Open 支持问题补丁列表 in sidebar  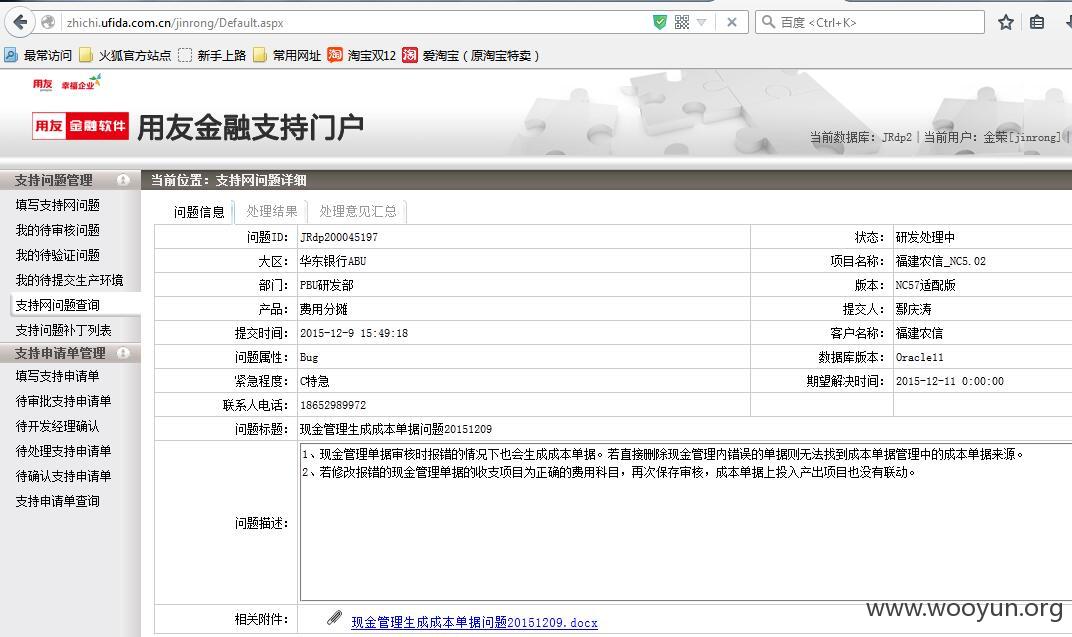[x=63, y=330]
